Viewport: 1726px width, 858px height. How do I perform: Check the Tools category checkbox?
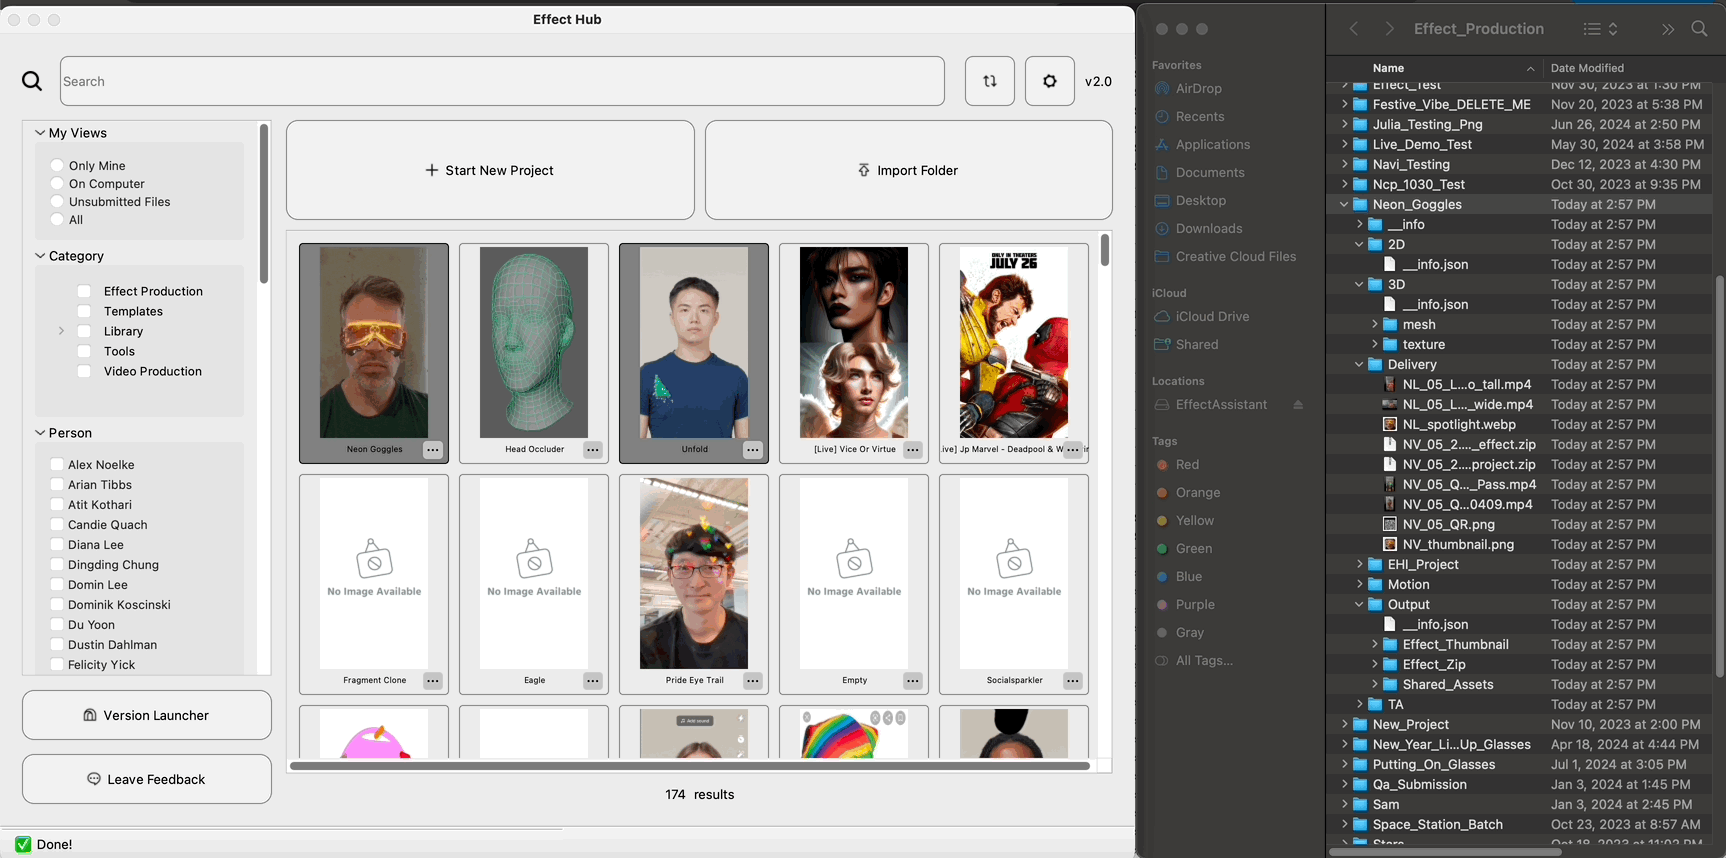pos(84,351)
